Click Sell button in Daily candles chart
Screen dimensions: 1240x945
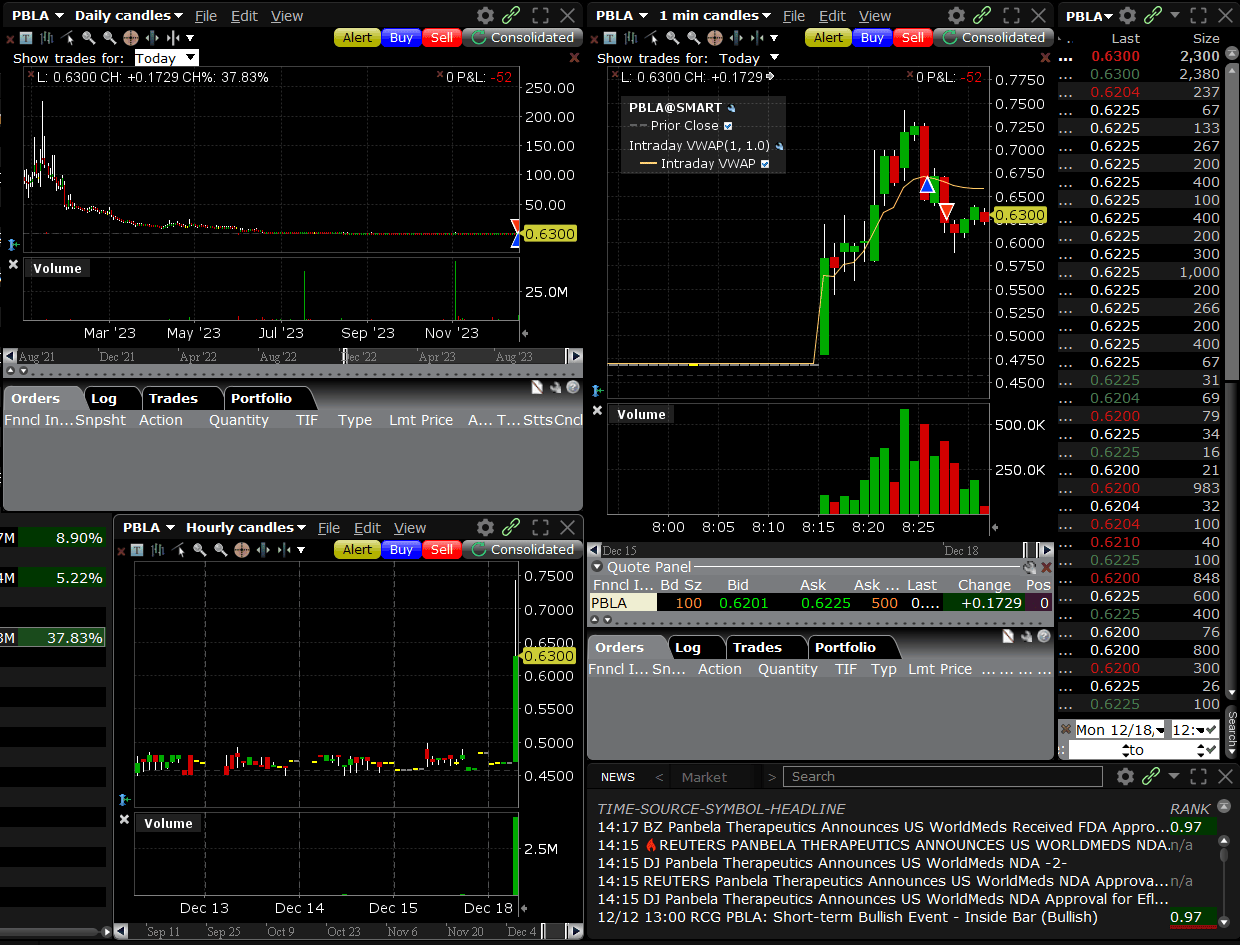pyautogui.click(x=441, y=38)
